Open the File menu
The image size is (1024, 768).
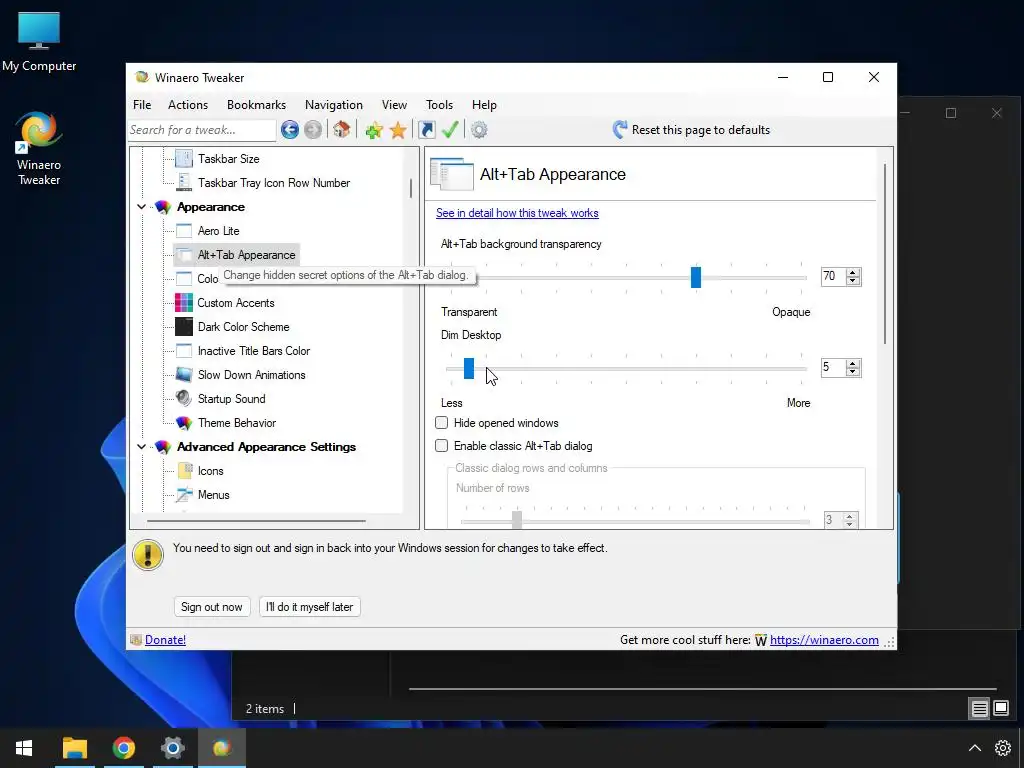[142, 104]
